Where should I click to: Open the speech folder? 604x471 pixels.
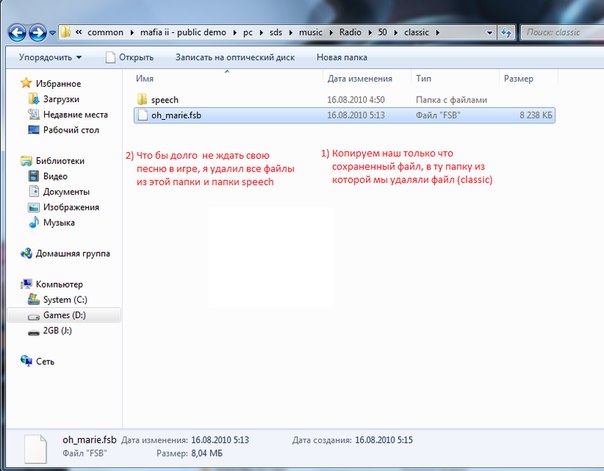[163, 99]
